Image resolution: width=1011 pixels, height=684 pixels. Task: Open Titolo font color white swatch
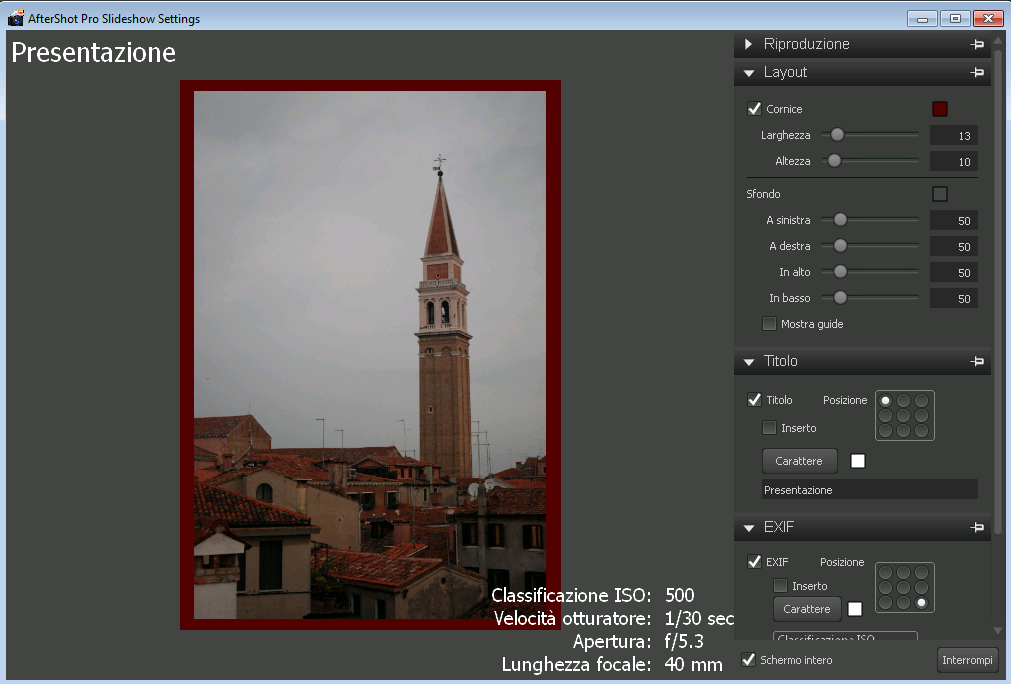pos(857,461)
